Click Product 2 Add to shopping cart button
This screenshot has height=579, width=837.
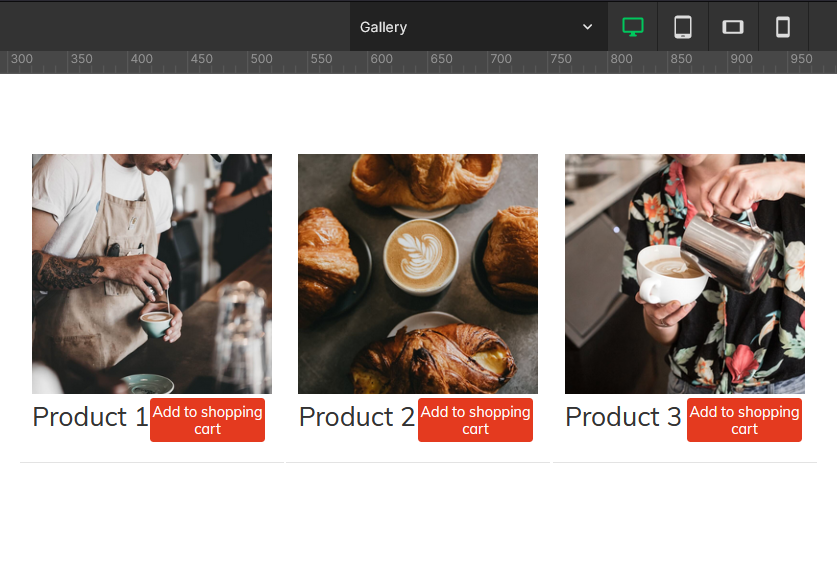pos(475,420)
